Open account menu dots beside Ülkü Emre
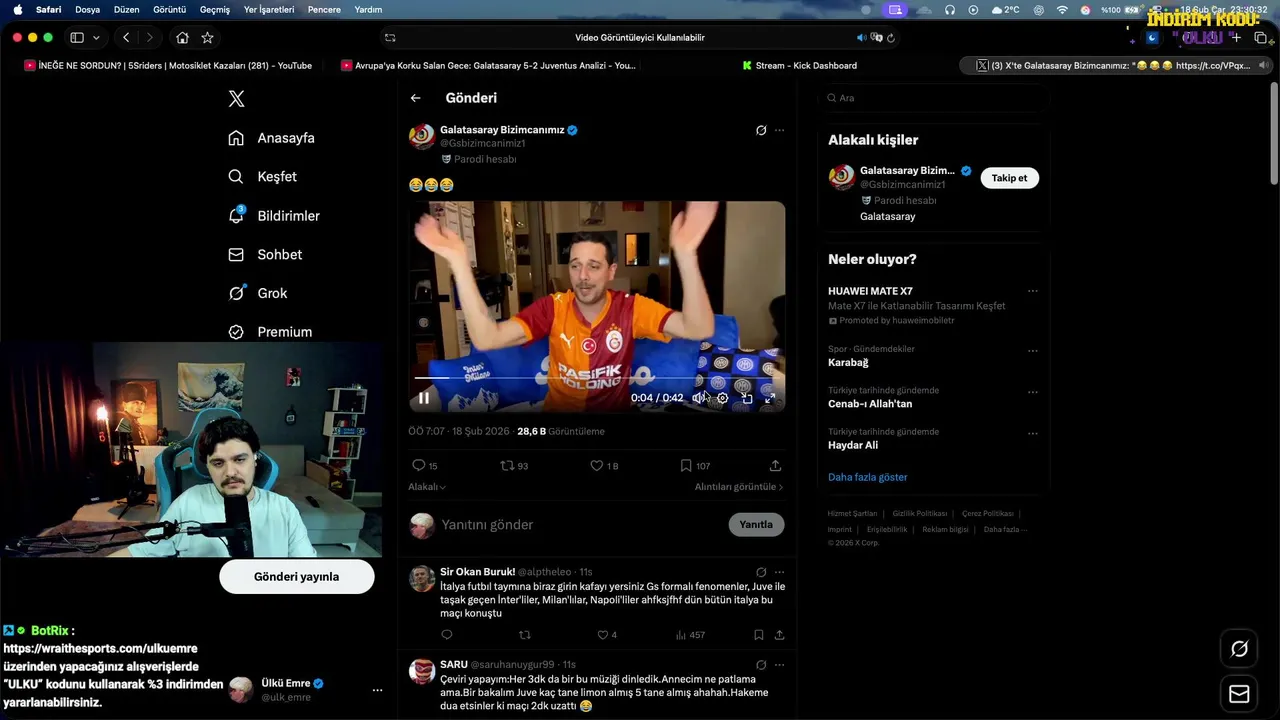The width and height of the screenshot is (1280, 720). click(377, 690)
